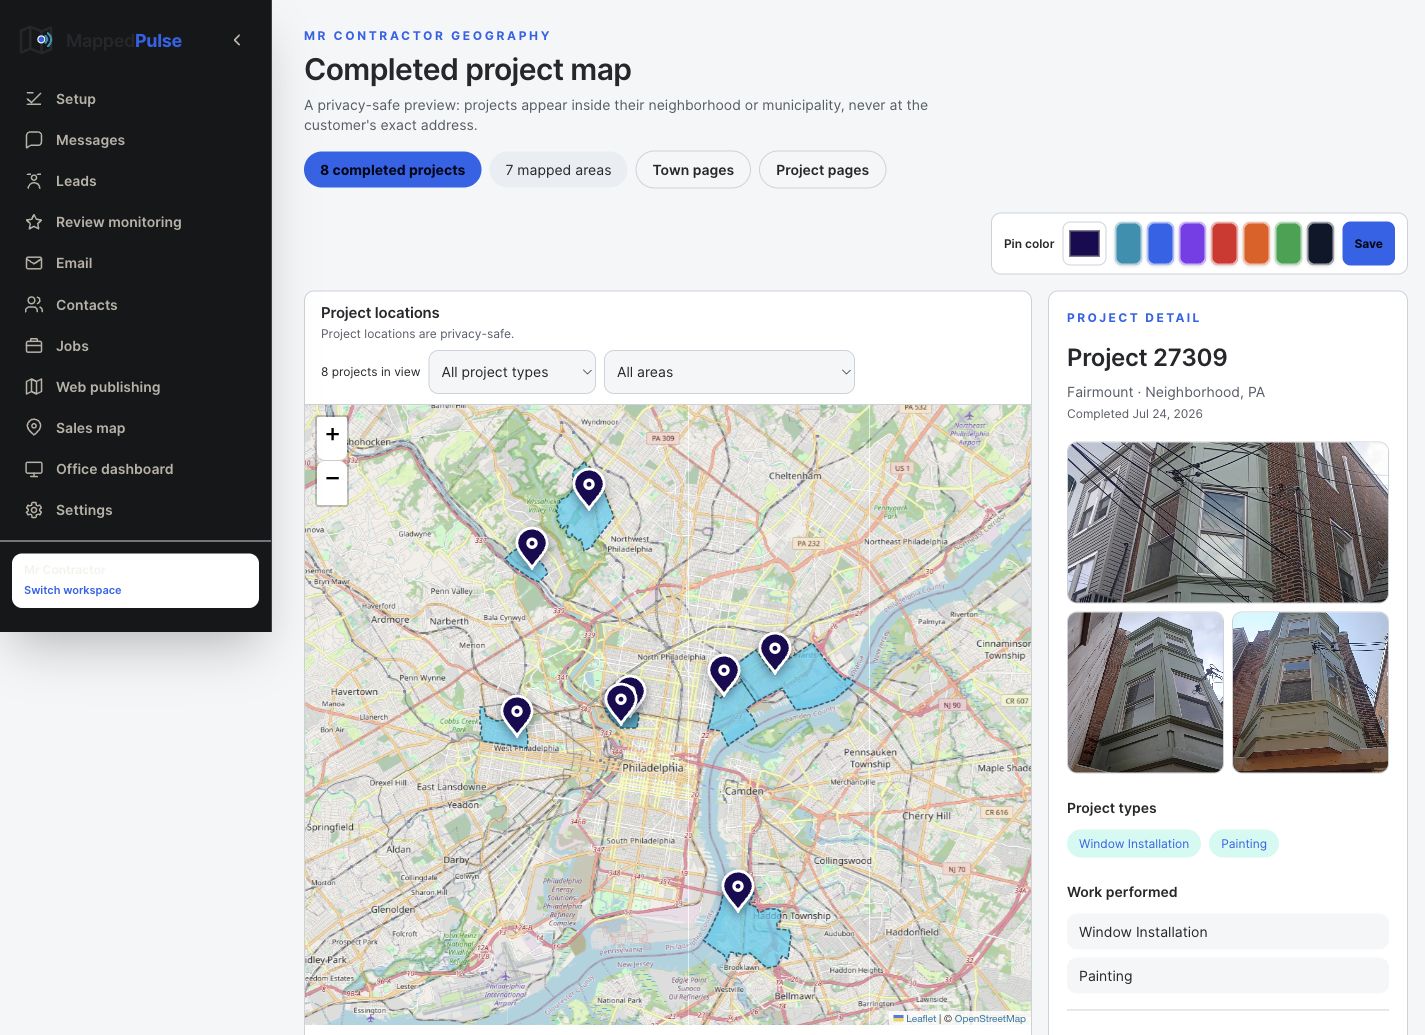The width and height of the screenshot is (1425, 1035).
Task: Pick the purple pin color swatch
Action: coord(1192,244)
